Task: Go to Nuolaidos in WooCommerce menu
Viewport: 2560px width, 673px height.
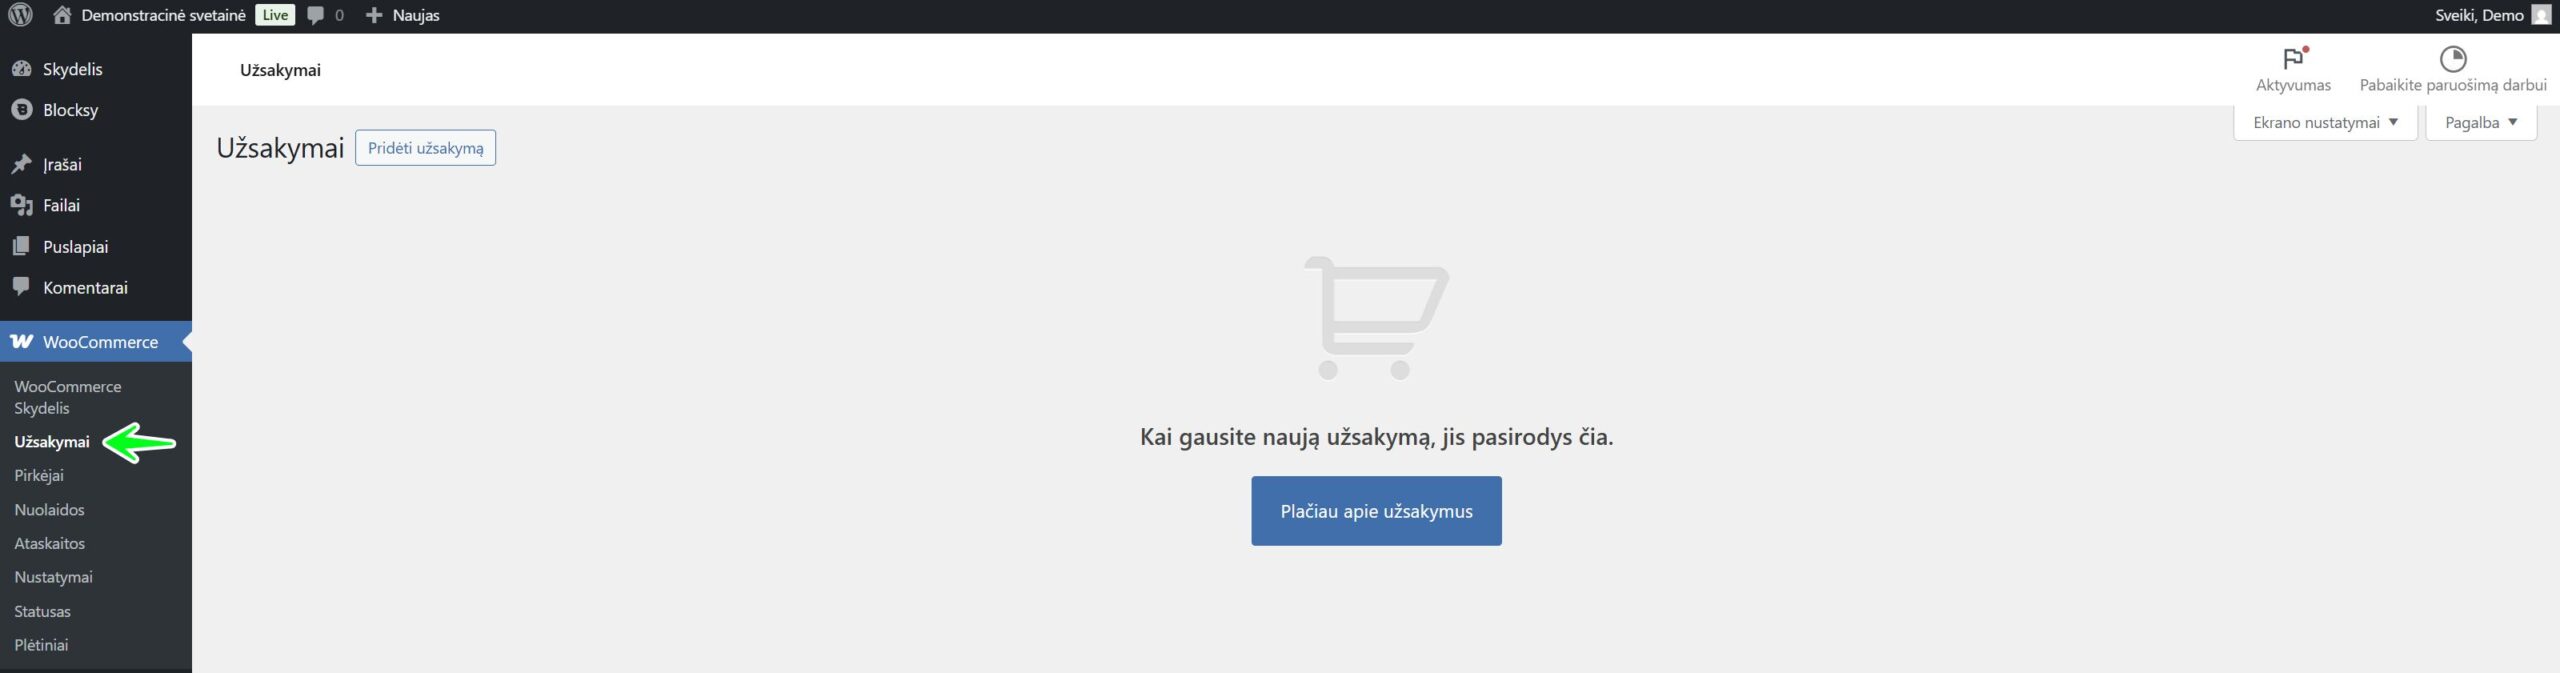Action: coord(49,509)
